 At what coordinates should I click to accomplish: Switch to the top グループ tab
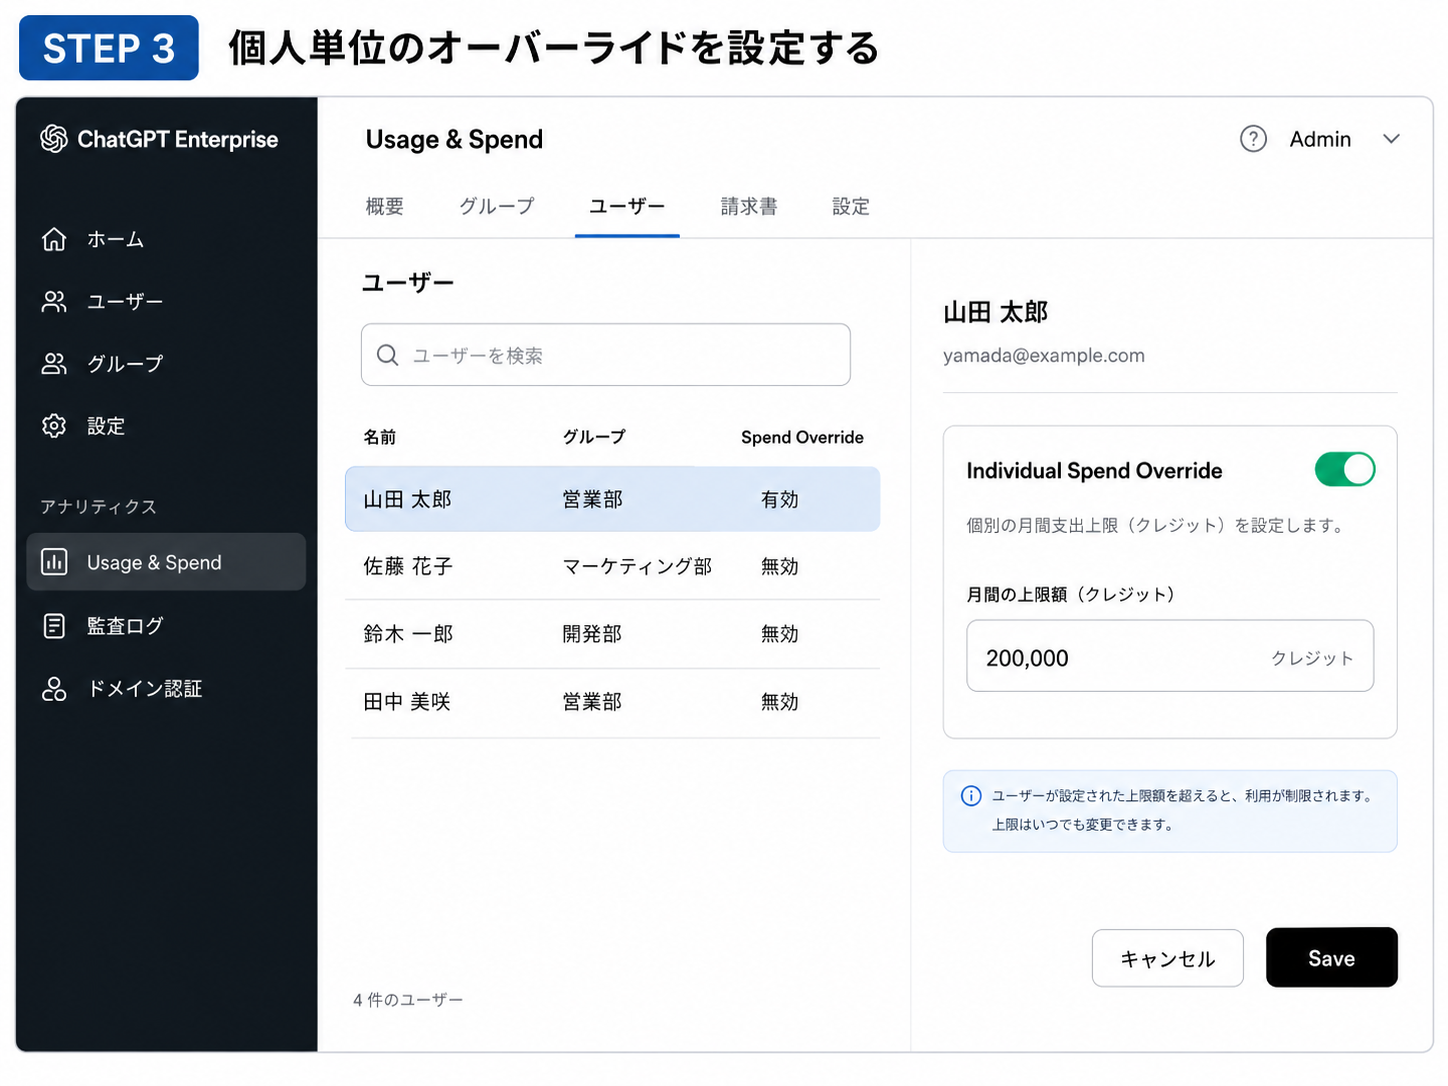(497, 206)
